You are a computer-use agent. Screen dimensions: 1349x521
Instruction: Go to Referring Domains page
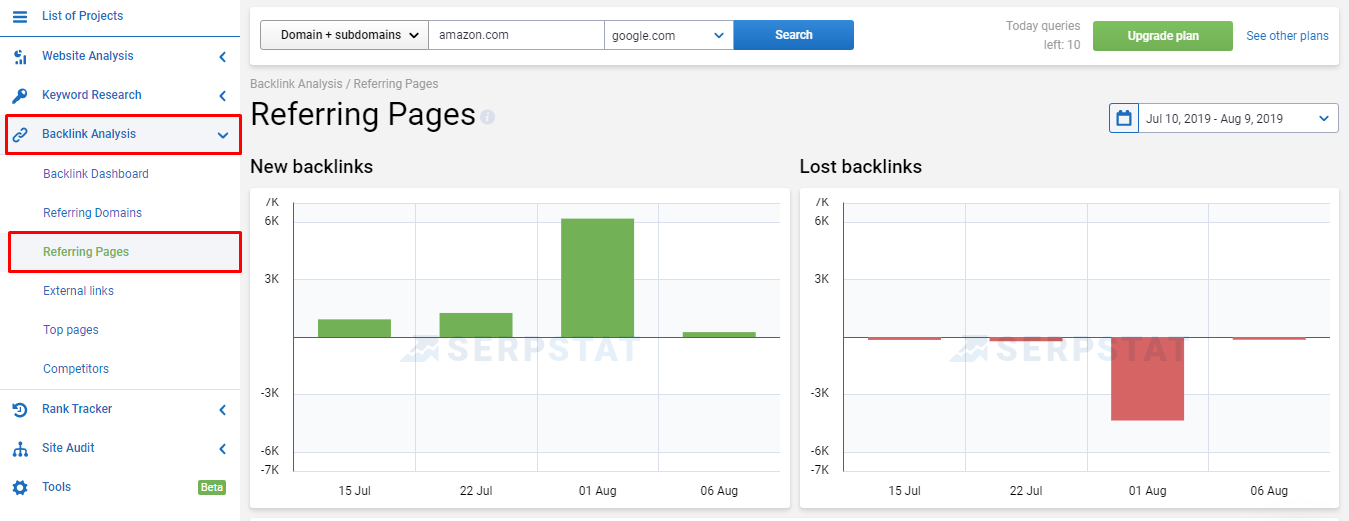[92, 213]
